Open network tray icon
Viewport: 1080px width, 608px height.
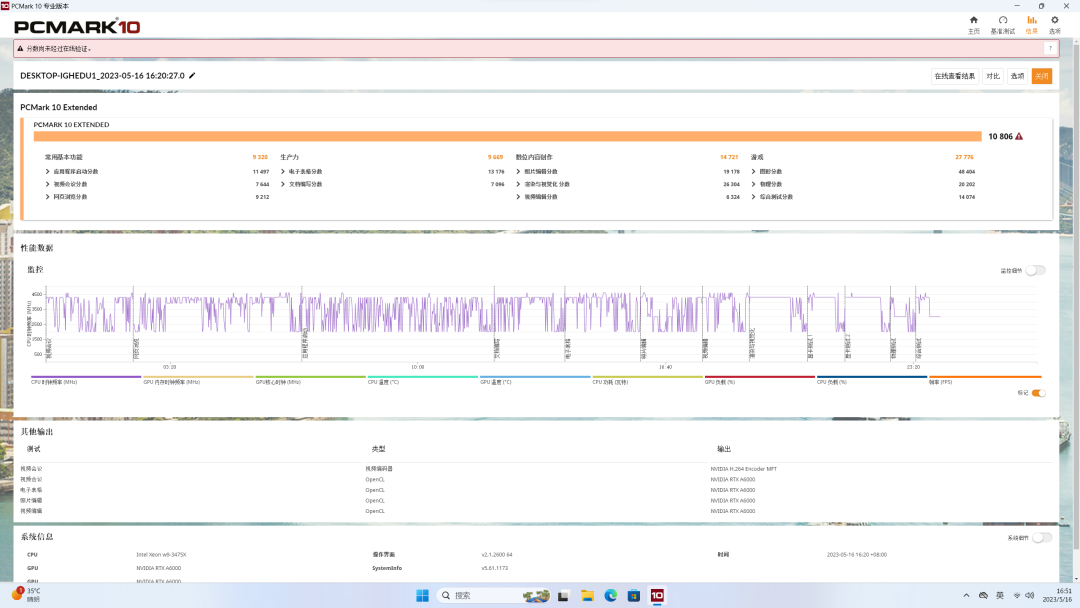[1017, 596]
